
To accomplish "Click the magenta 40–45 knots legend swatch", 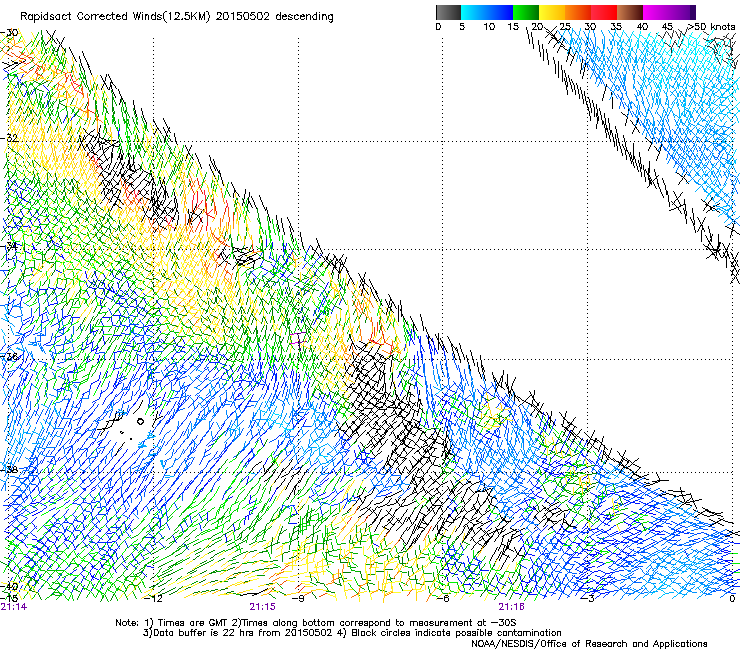I will click(656, 12).
